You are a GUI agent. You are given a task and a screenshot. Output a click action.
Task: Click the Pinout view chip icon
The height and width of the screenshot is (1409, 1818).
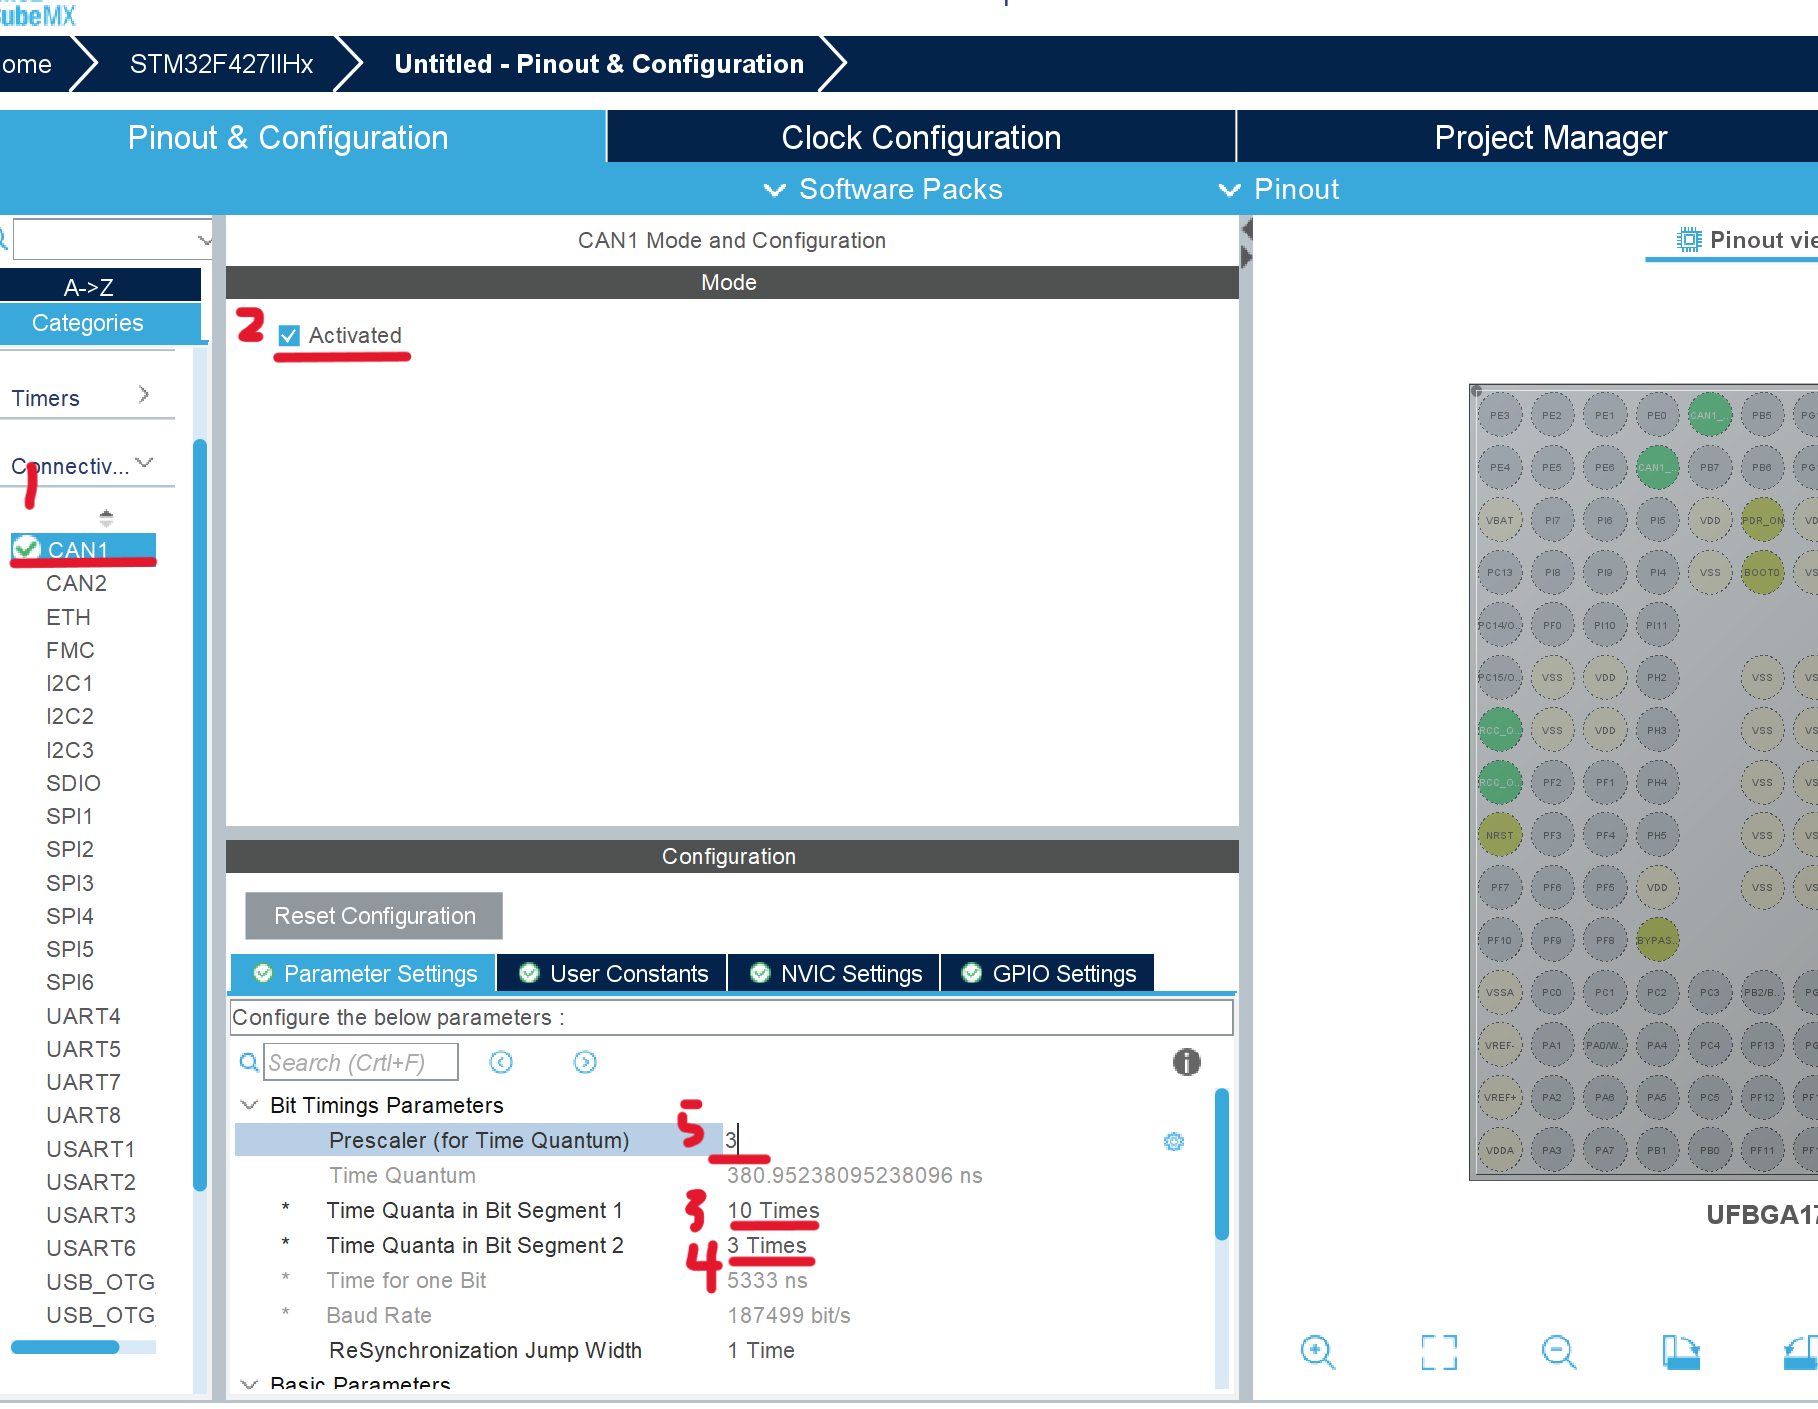tap(1689, 240)
